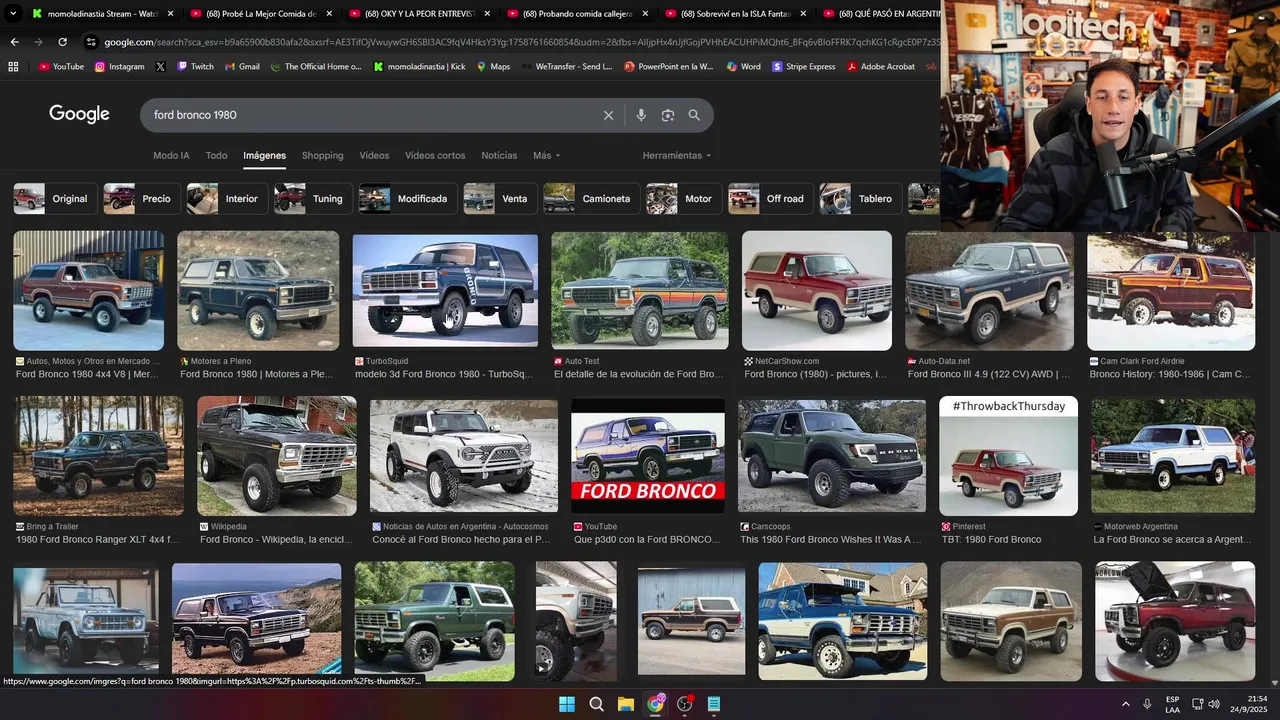This screenshot has height=720, width=1280.
Task: Open Google Lens image search
Action: (x=668, y=115)
